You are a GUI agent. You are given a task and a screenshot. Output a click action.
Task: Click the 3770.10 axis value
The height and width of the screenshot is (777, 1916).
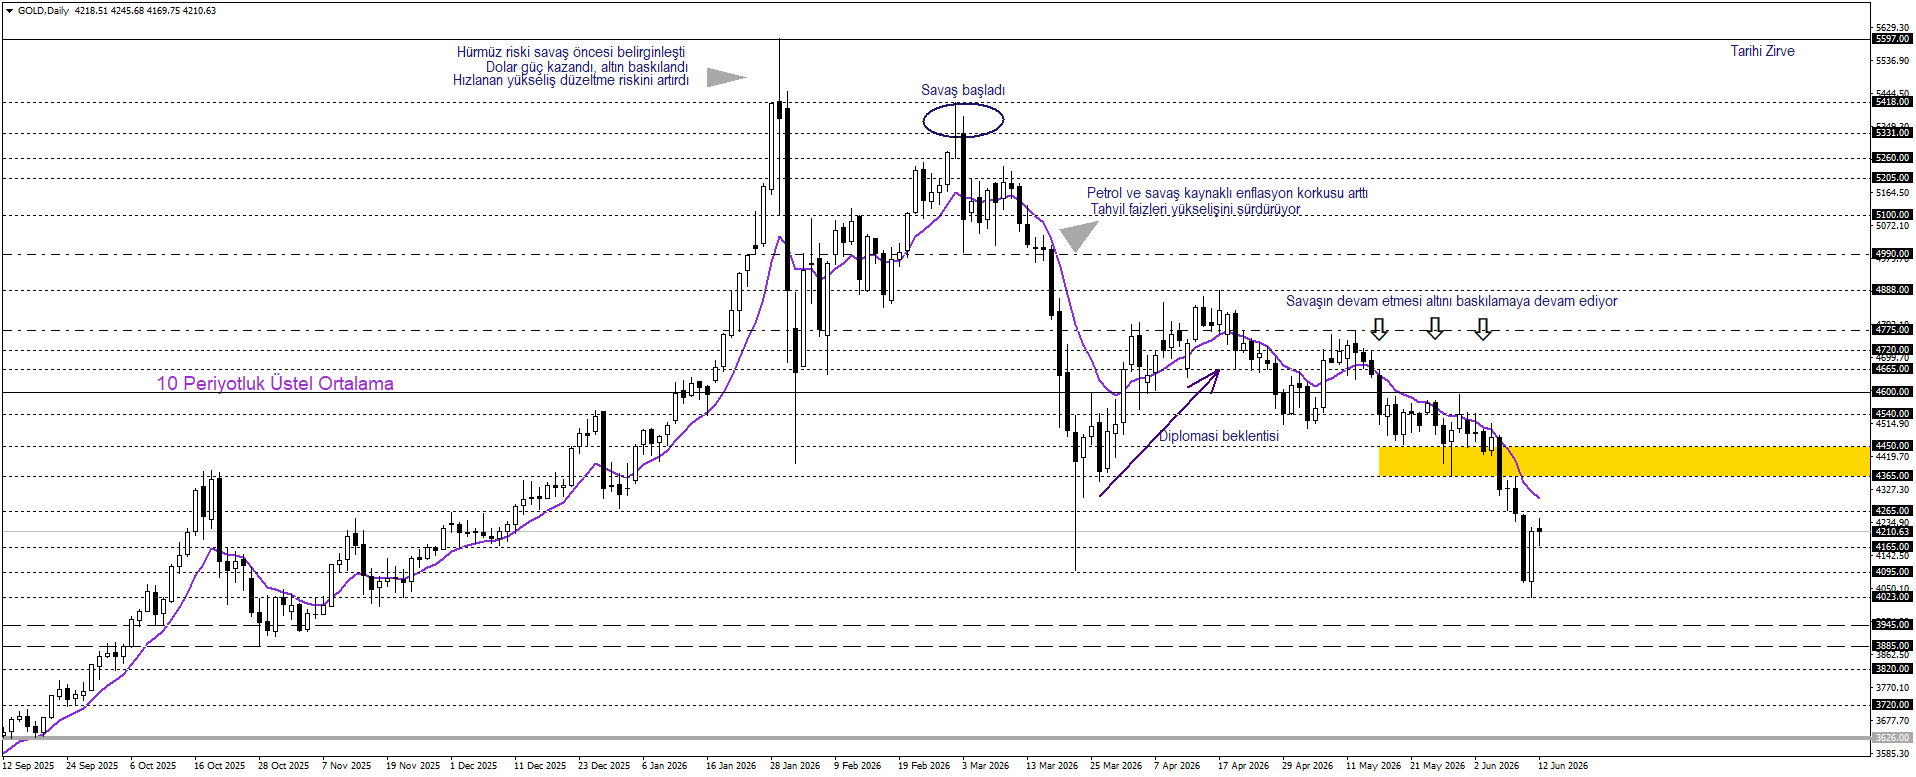point(1892,688)
